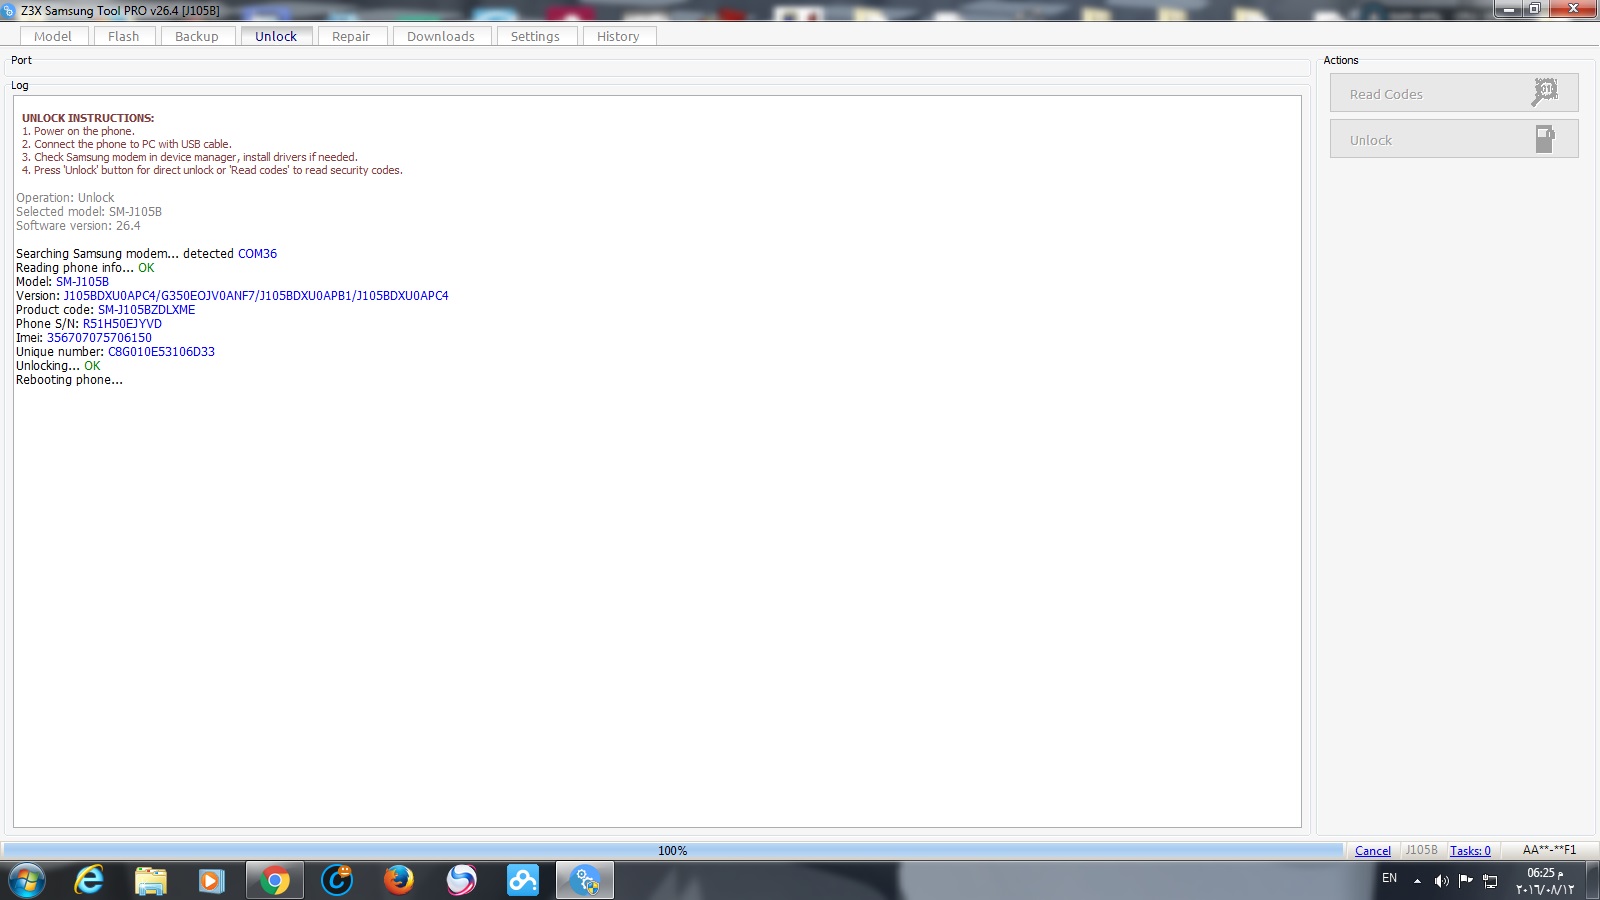Select the Unlock tab
The height and width of the screenshot is (900, 1600).
click(x=276, y=36)
